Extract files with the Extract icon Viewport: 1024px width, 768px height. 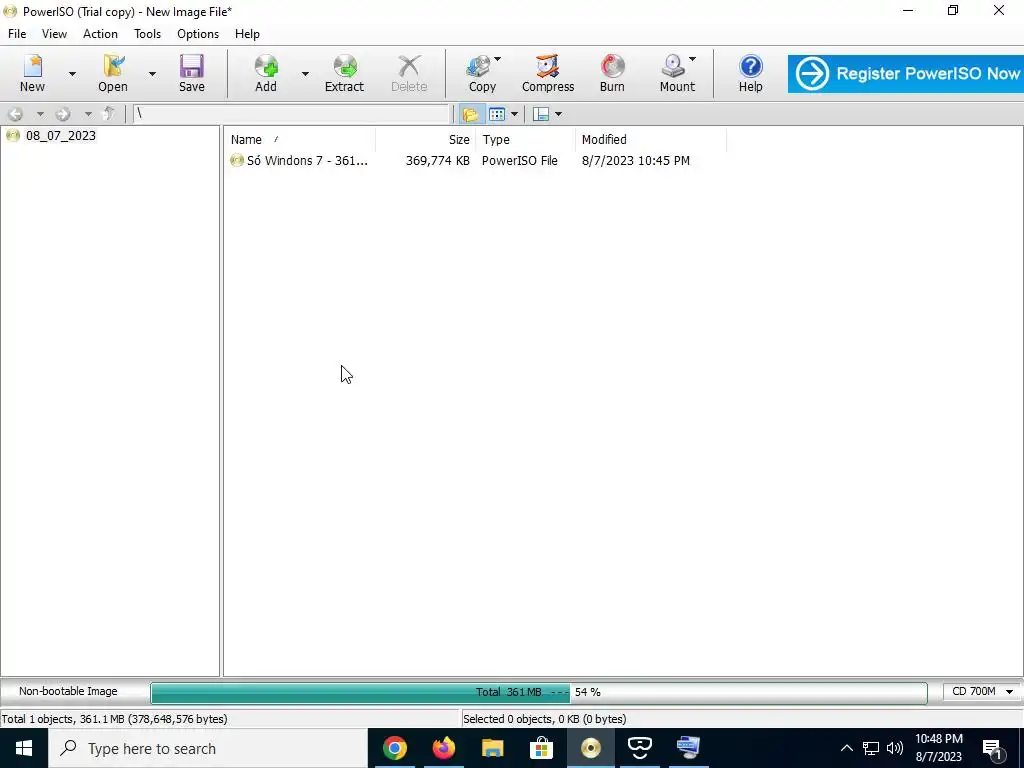[x=344, y=73]
